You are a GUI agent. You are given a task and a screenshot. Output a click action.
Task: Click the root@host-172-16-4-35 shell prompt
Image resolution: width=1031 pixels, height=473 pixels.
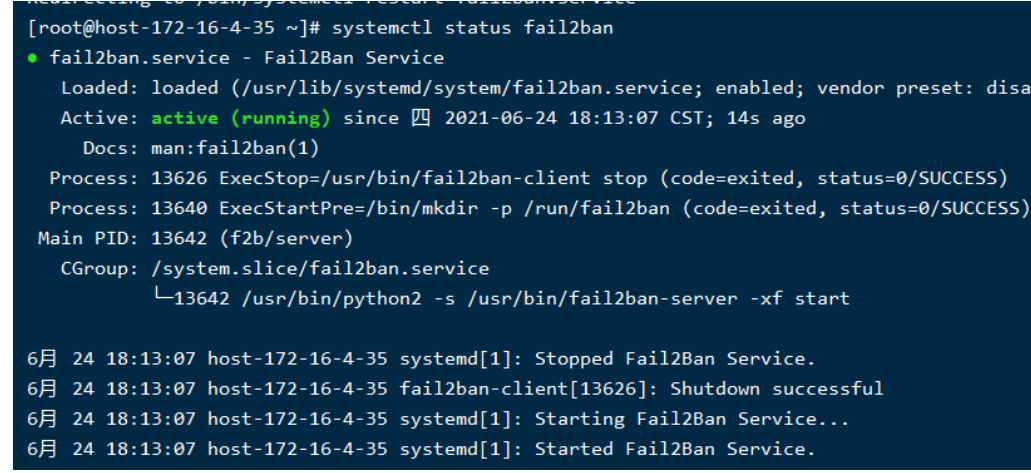pos(174,27)
